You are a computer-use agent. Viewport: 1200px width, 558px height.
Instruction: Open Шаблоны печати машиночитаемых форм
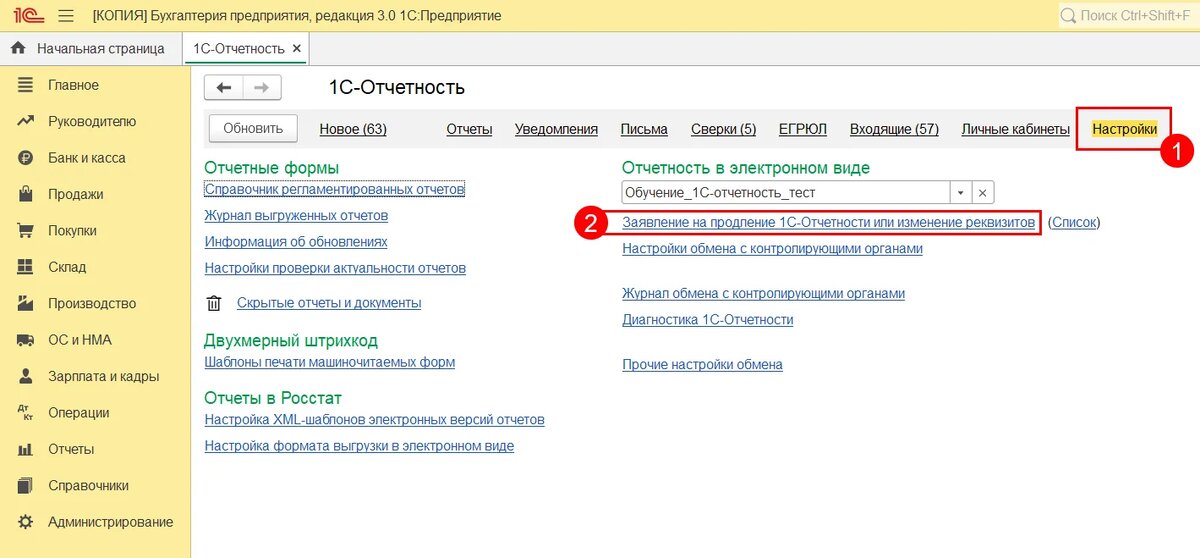329,362
